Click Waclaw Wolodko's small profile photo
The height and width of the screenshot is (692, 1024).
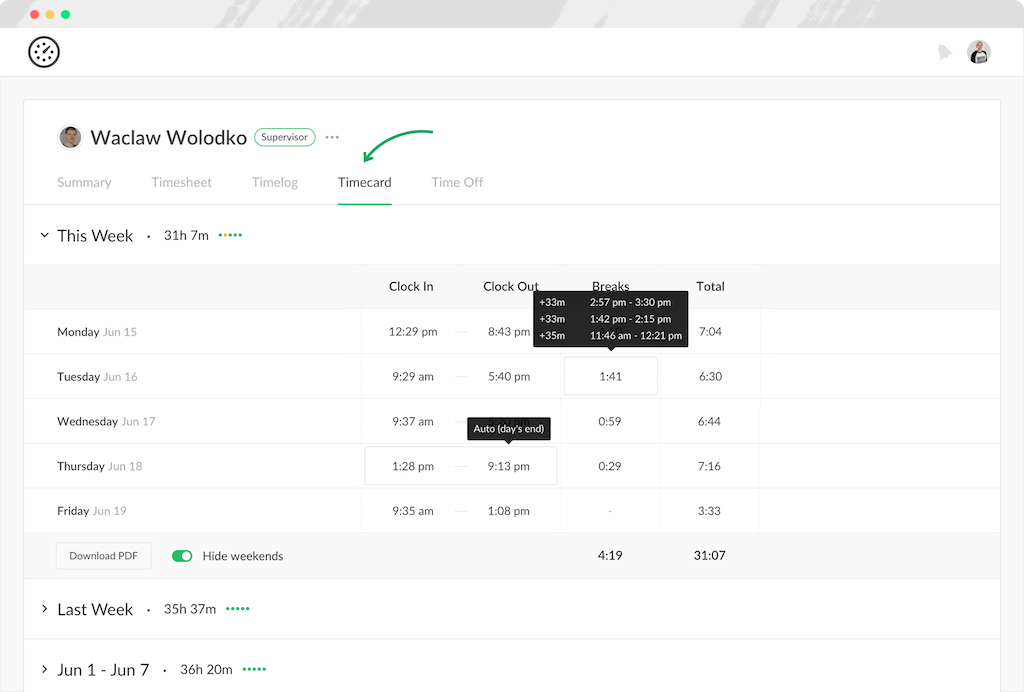tap(70, 137)
